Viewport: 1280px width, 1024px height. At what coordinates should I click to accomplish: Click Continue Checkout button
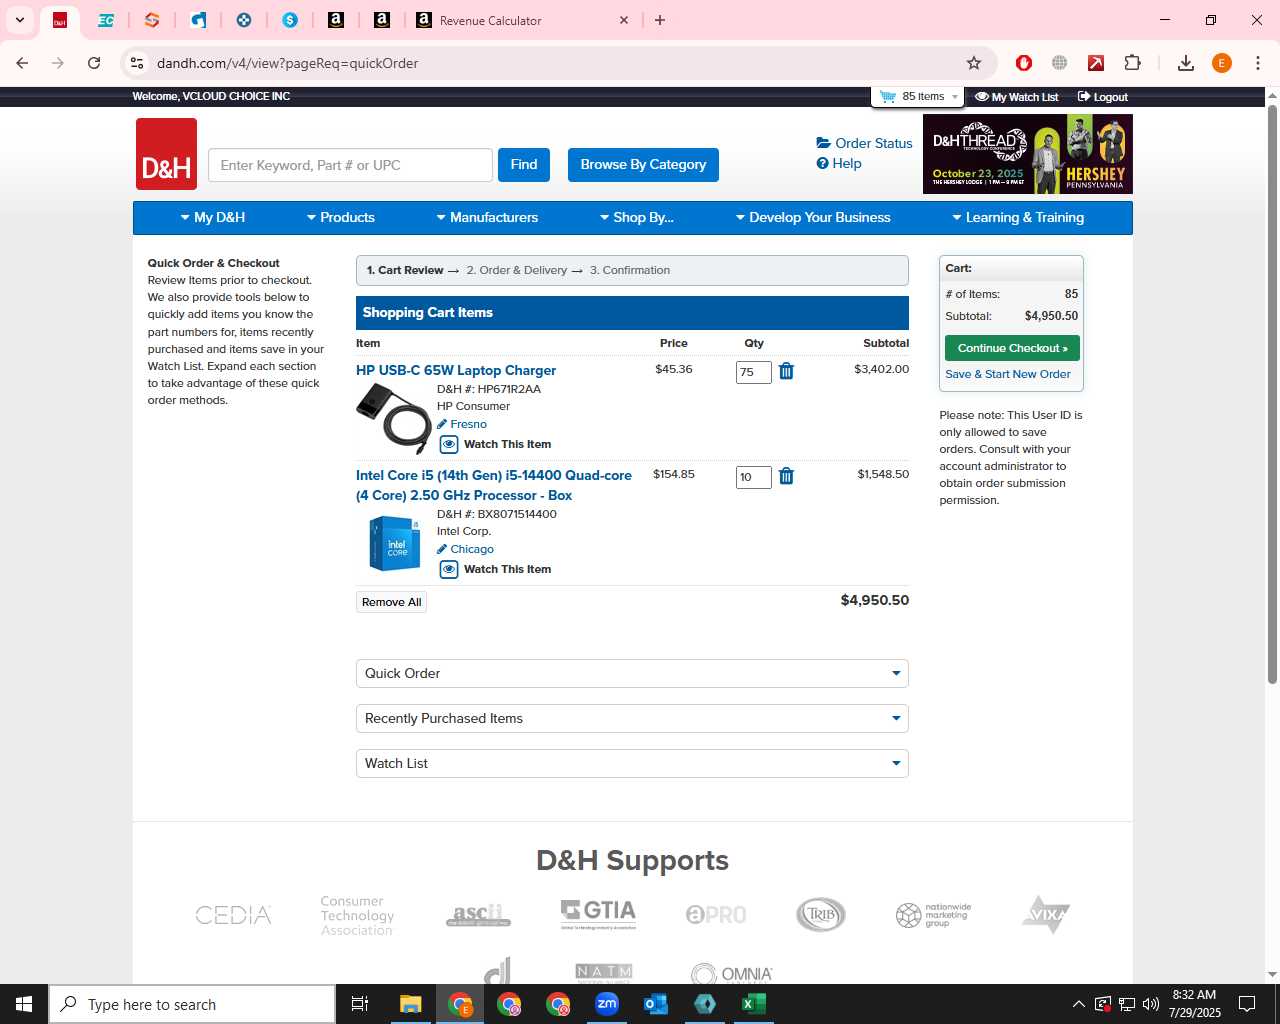(x=1012, y=348)
